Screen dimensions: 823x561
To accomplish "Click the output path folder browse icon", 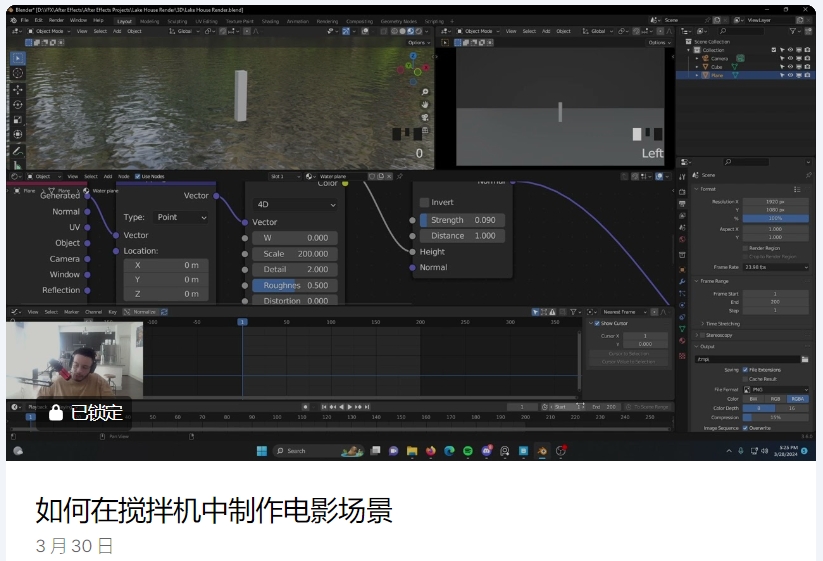I will point(805,359).
